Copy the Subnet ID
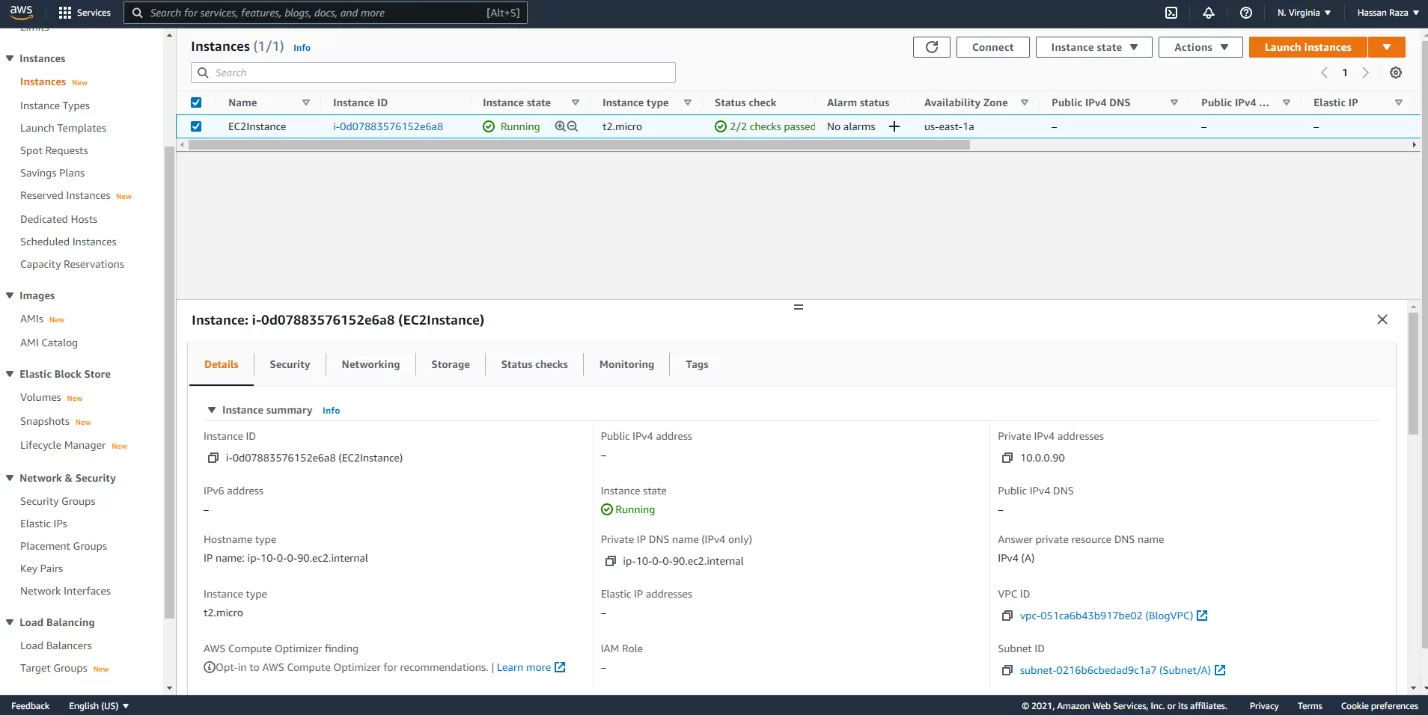 [x=1007, y=670]
